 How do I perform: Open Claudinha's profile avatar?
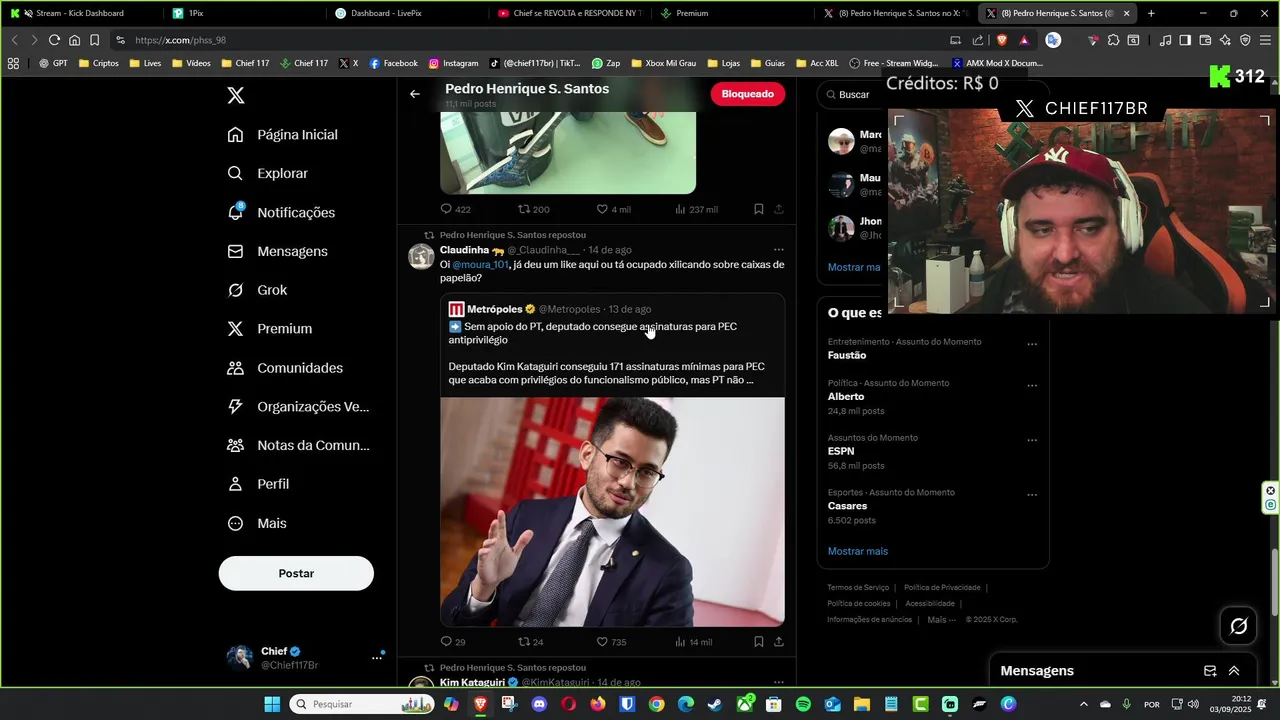(x=421, y=256)
